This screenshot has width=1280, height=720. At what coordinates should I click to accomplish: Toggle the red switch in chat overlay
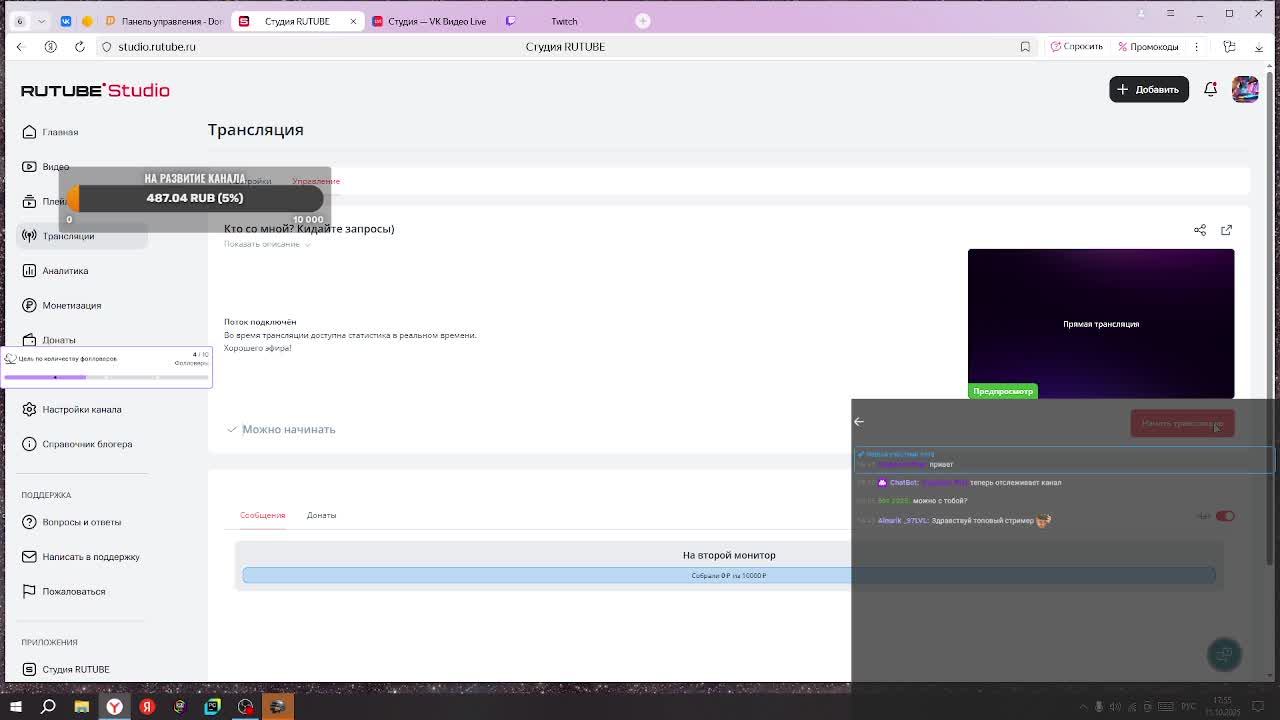pos(1225,516)
